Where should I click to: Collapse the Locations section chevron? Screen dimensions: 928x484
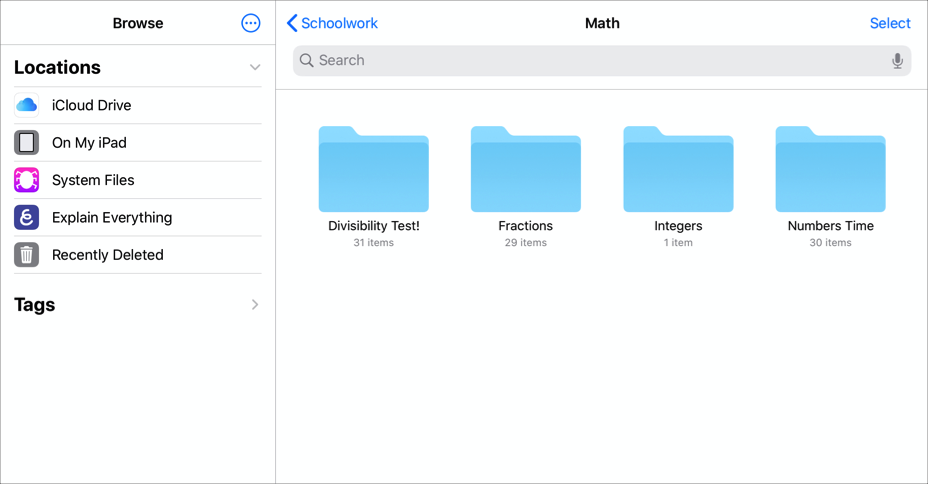(255, 67)
